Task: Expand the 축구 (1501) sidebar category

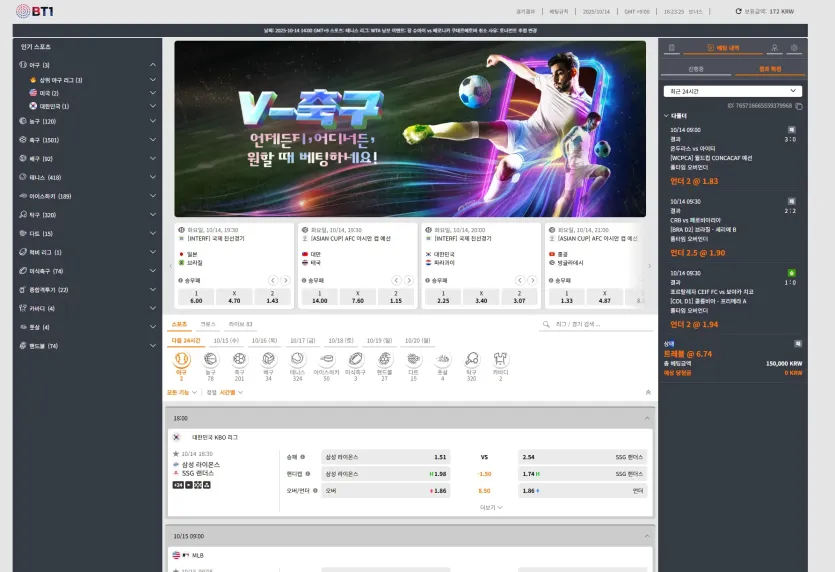Action: tap(88, 140)
